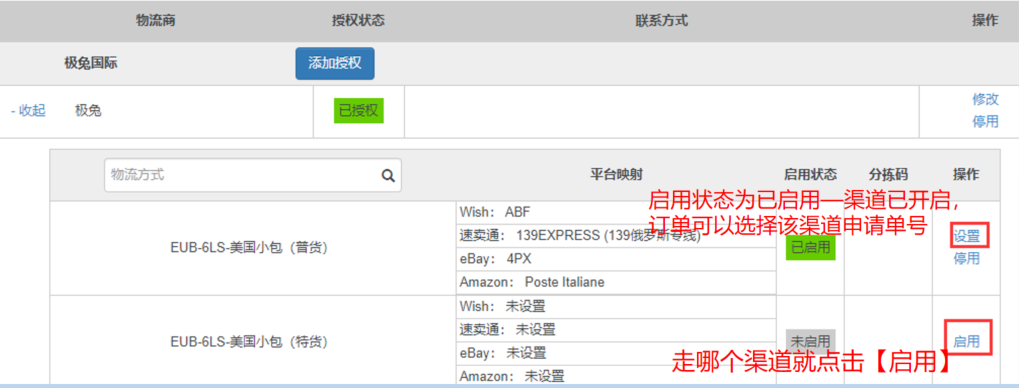1019x388 pixels.
Task: Click 停用 for EUB-6LS-美国小包（普货）
Action: click(x=966, y=259)
